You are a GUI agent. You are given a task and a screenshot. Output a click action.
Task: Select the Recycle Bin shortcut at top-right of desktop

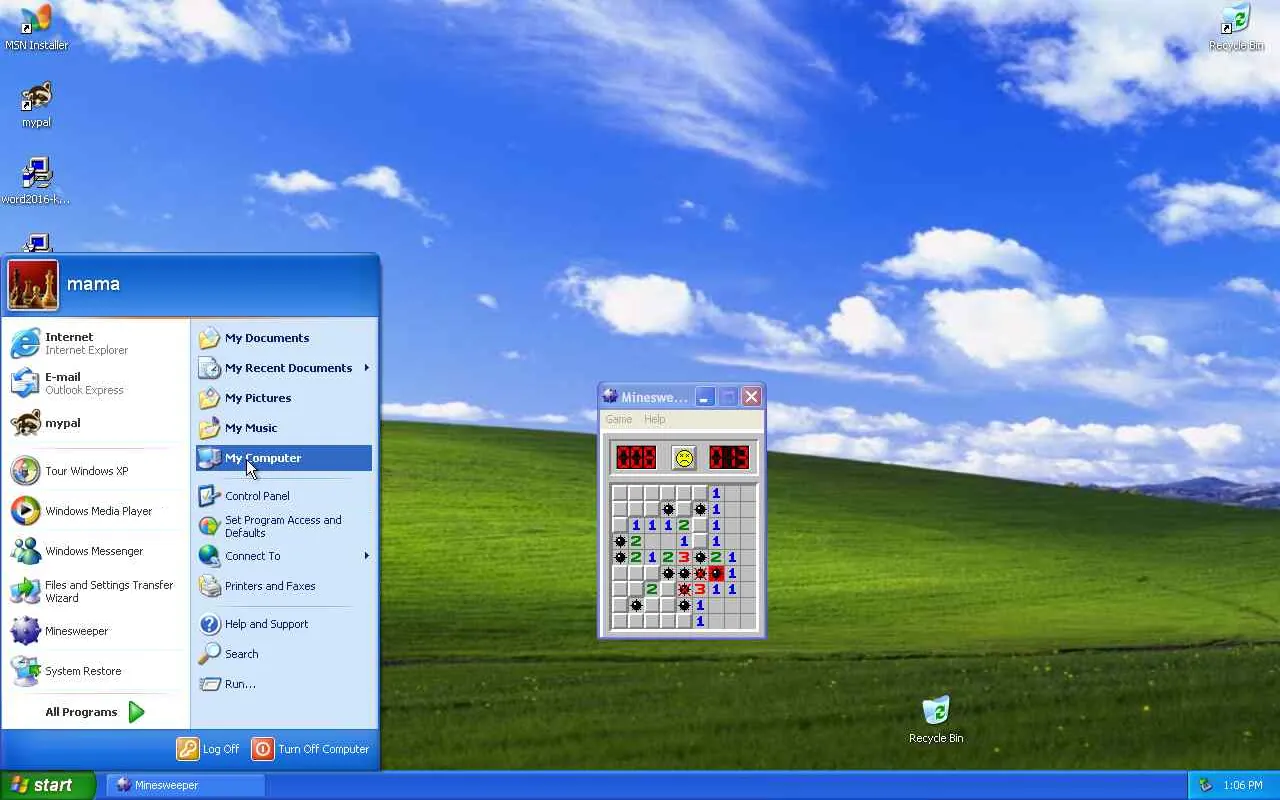click(x=1236, y=28)
